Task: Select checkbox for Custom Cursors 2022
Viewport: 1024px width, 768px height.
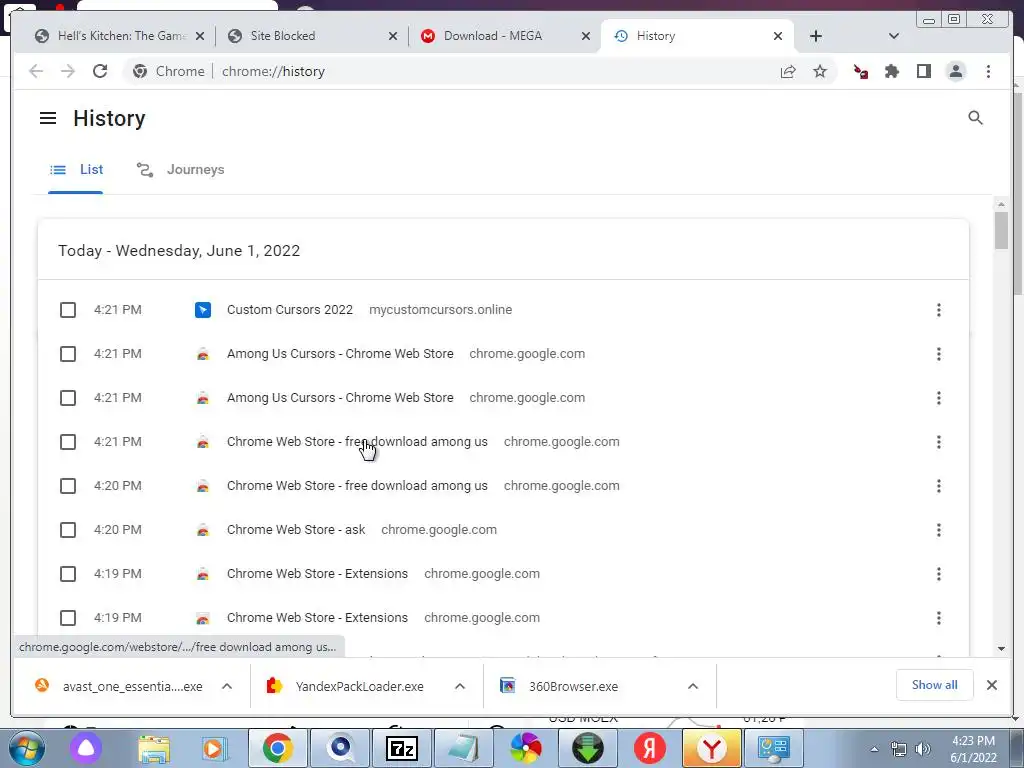Action: tap(68, 310)
